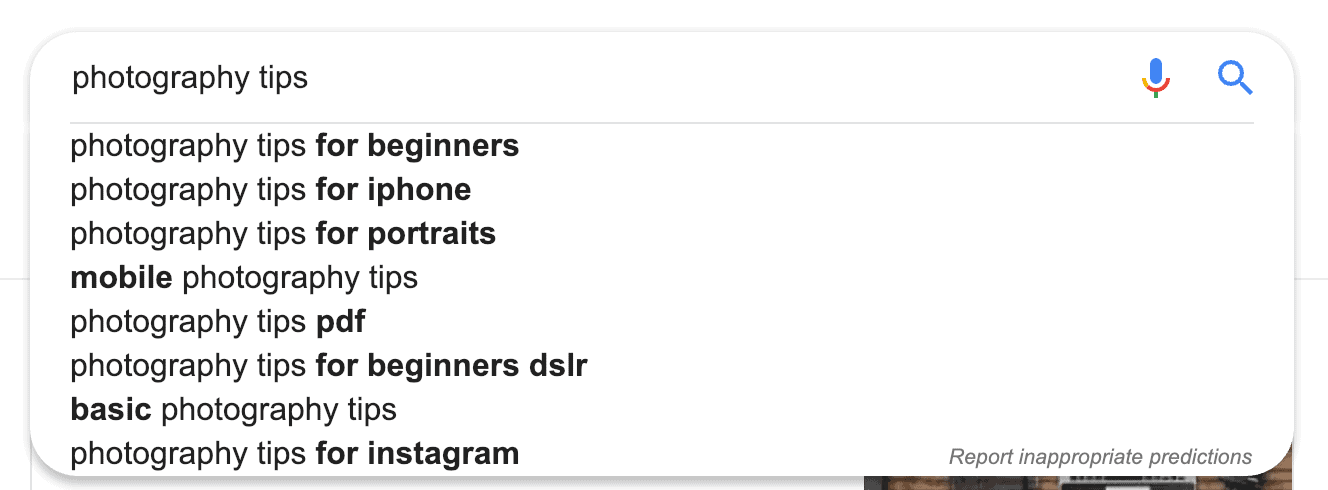Pick "photography tips for portraits" from suggestions
1328x490 pixels.
[283, 234]
